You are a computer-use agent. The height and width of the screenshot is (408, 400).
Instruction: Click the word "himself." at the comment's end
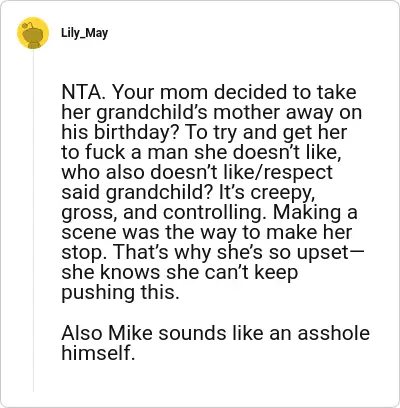(x=98, y=353)
